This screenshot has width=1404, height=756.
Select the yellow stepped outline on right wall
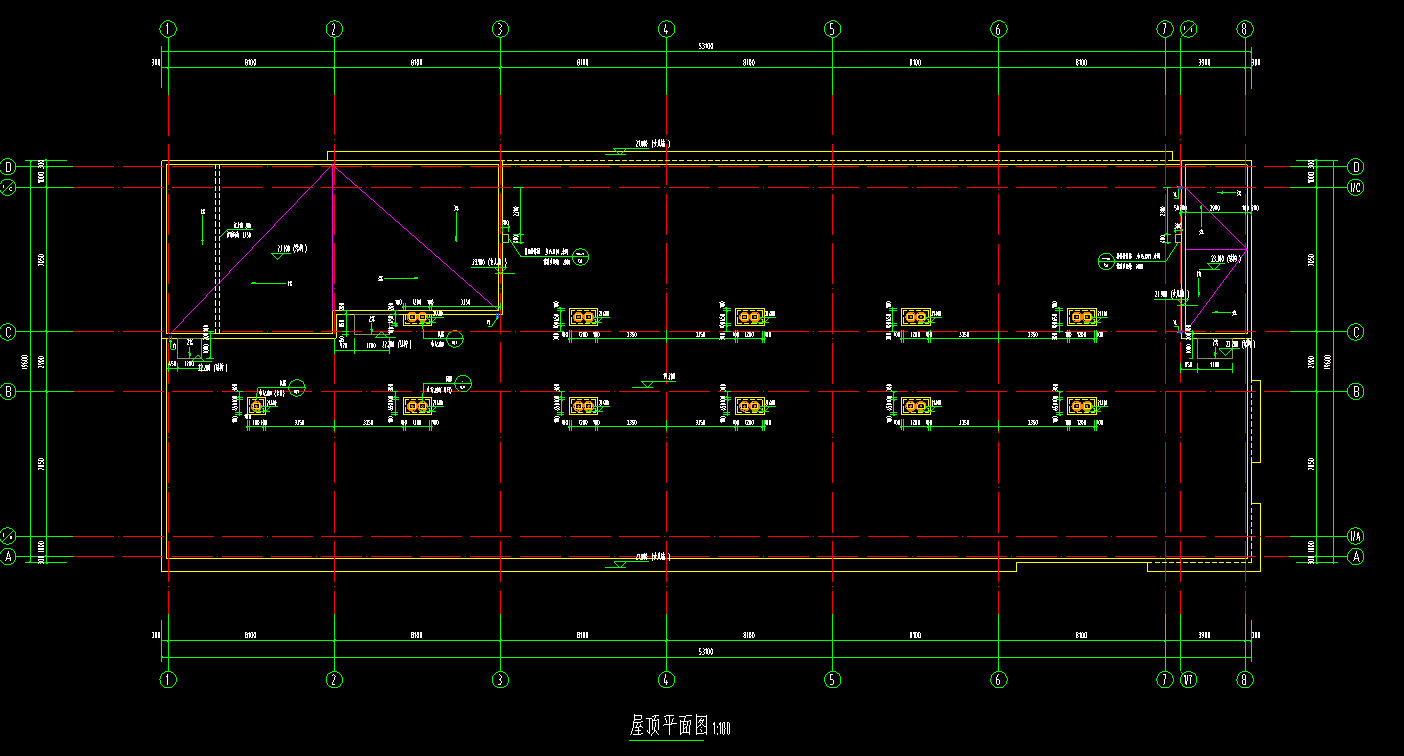[1256, 421]
